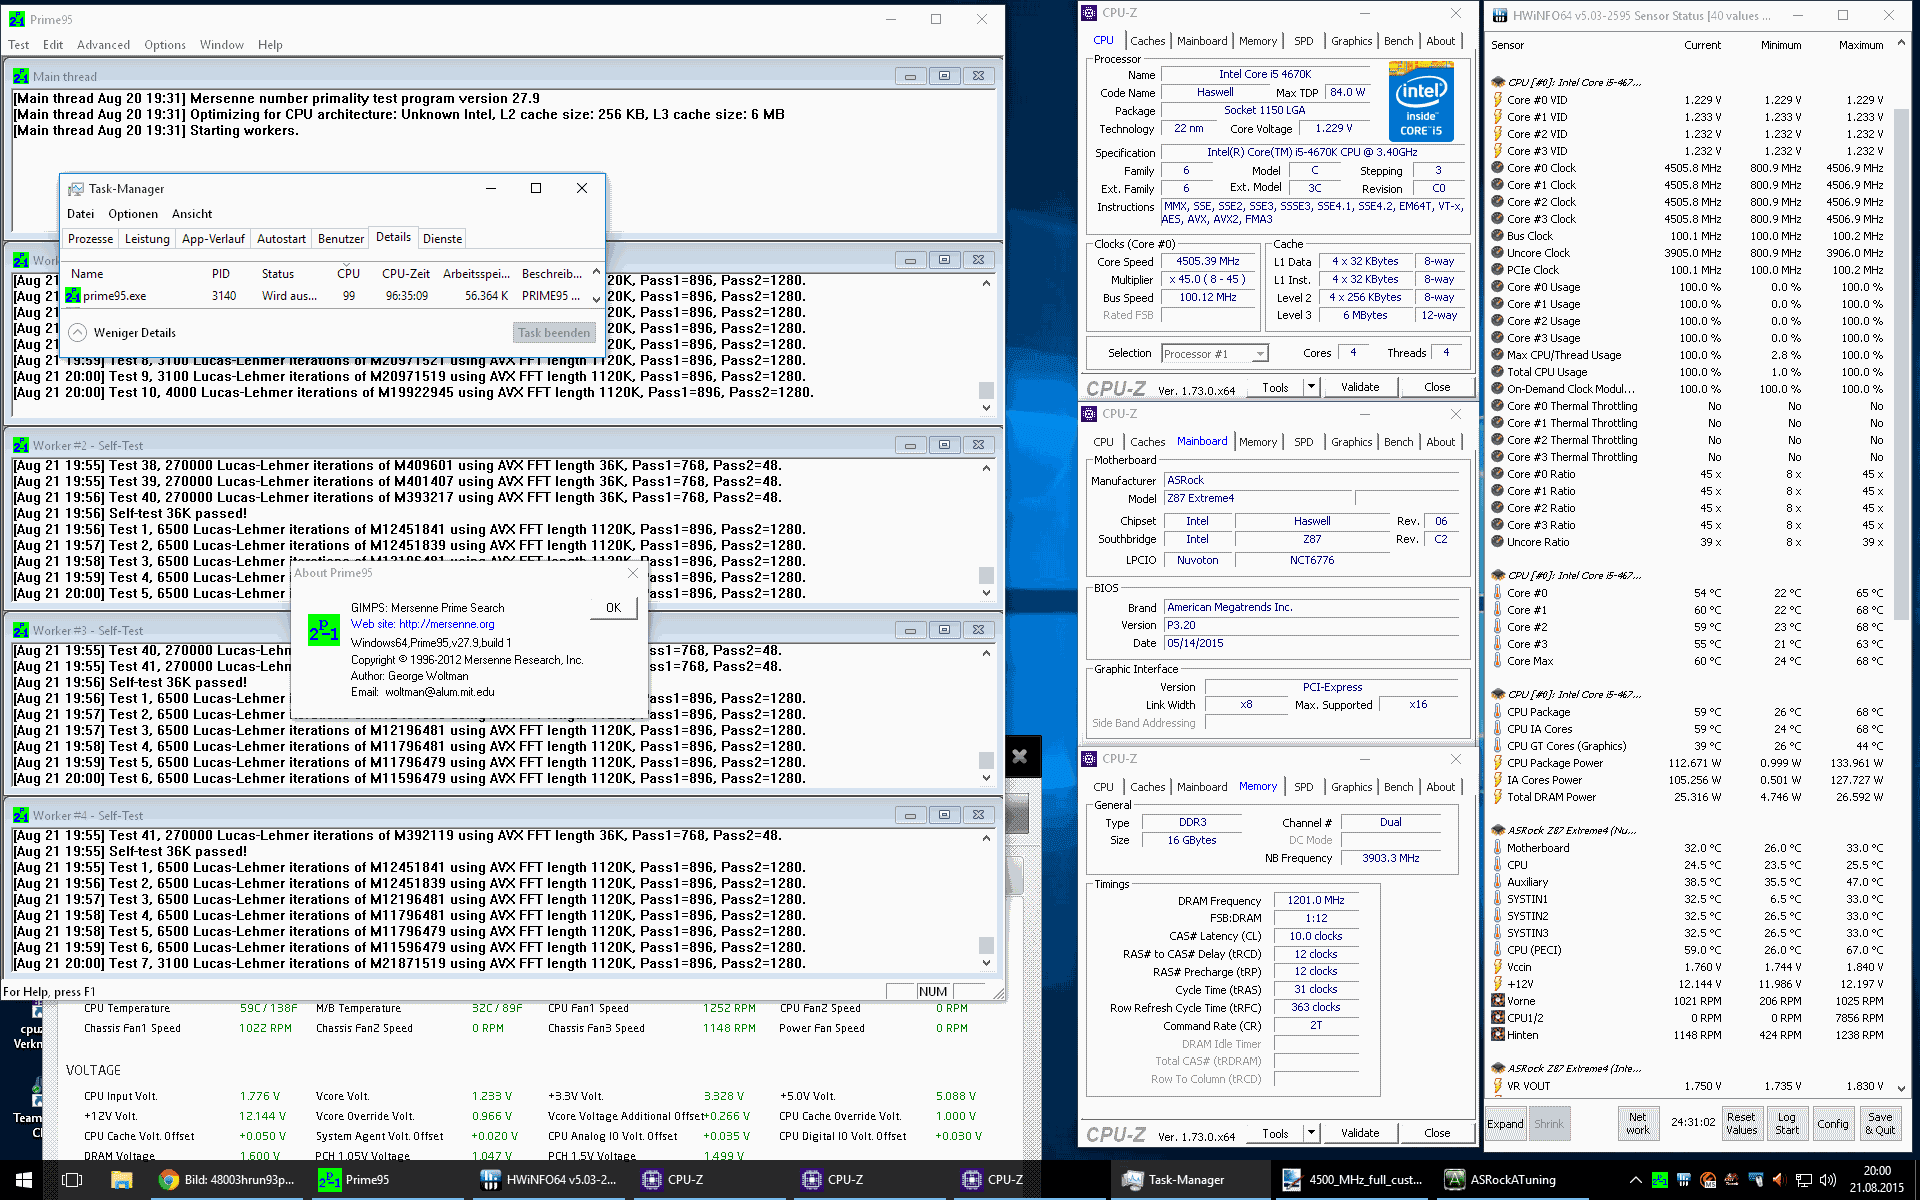This screenshot has width=1920, height=1200.
Task: Open Task View from the taskbar
Action: [72, 1180]
